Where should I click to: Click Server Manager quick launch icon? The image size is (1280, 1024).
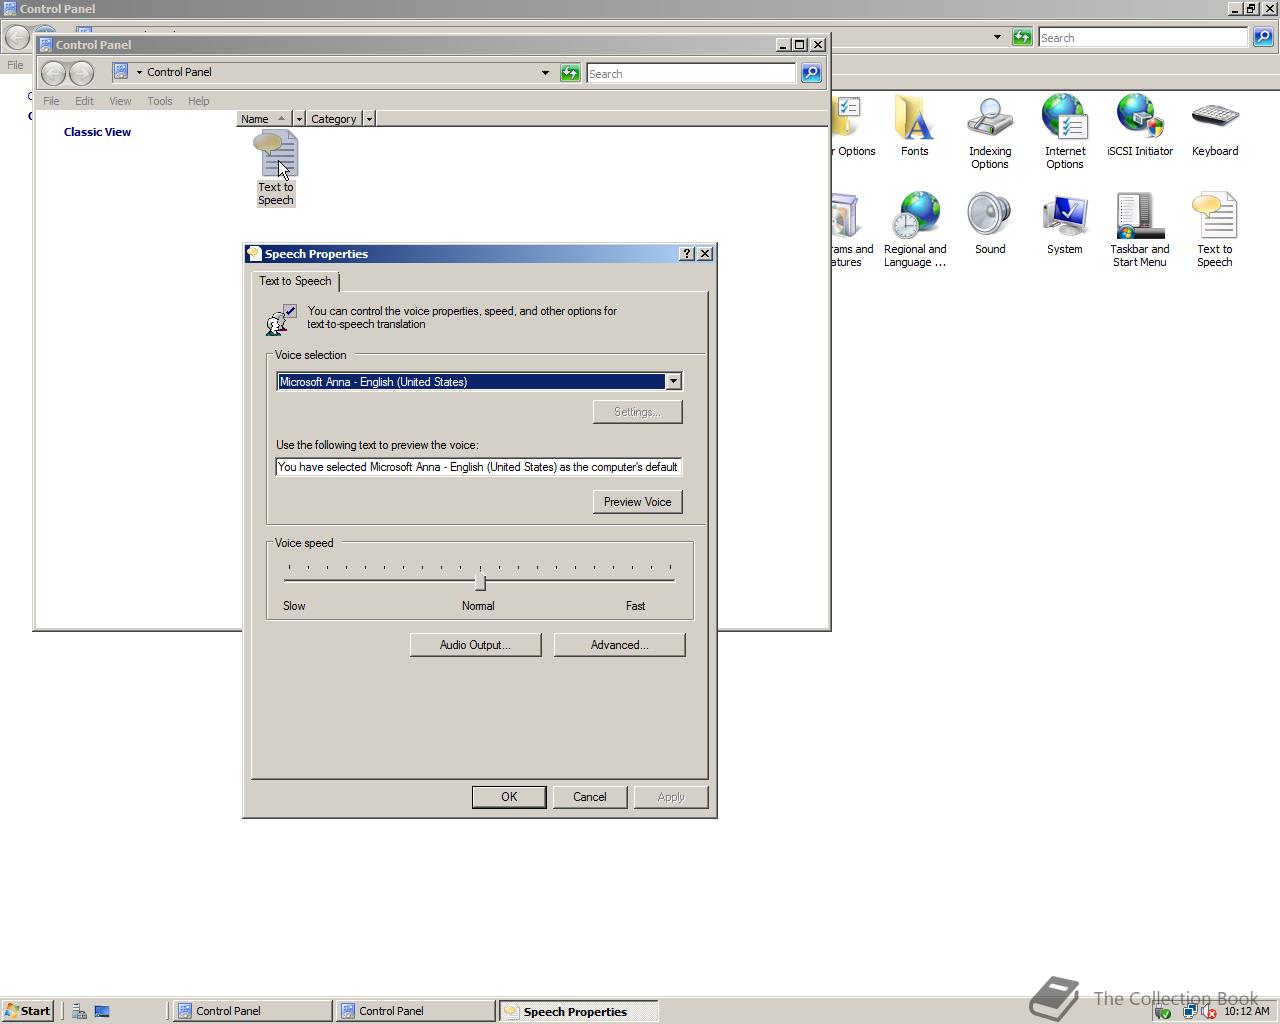click(79, 1011)
